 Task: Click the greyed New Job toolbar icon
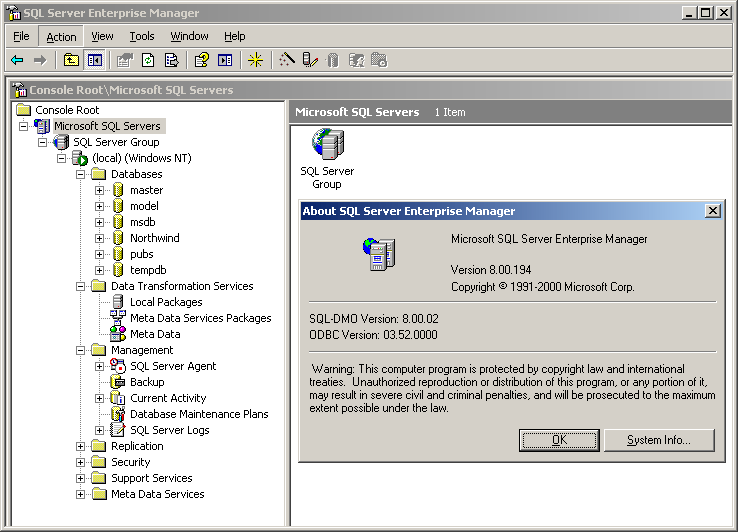pos(379,60)
